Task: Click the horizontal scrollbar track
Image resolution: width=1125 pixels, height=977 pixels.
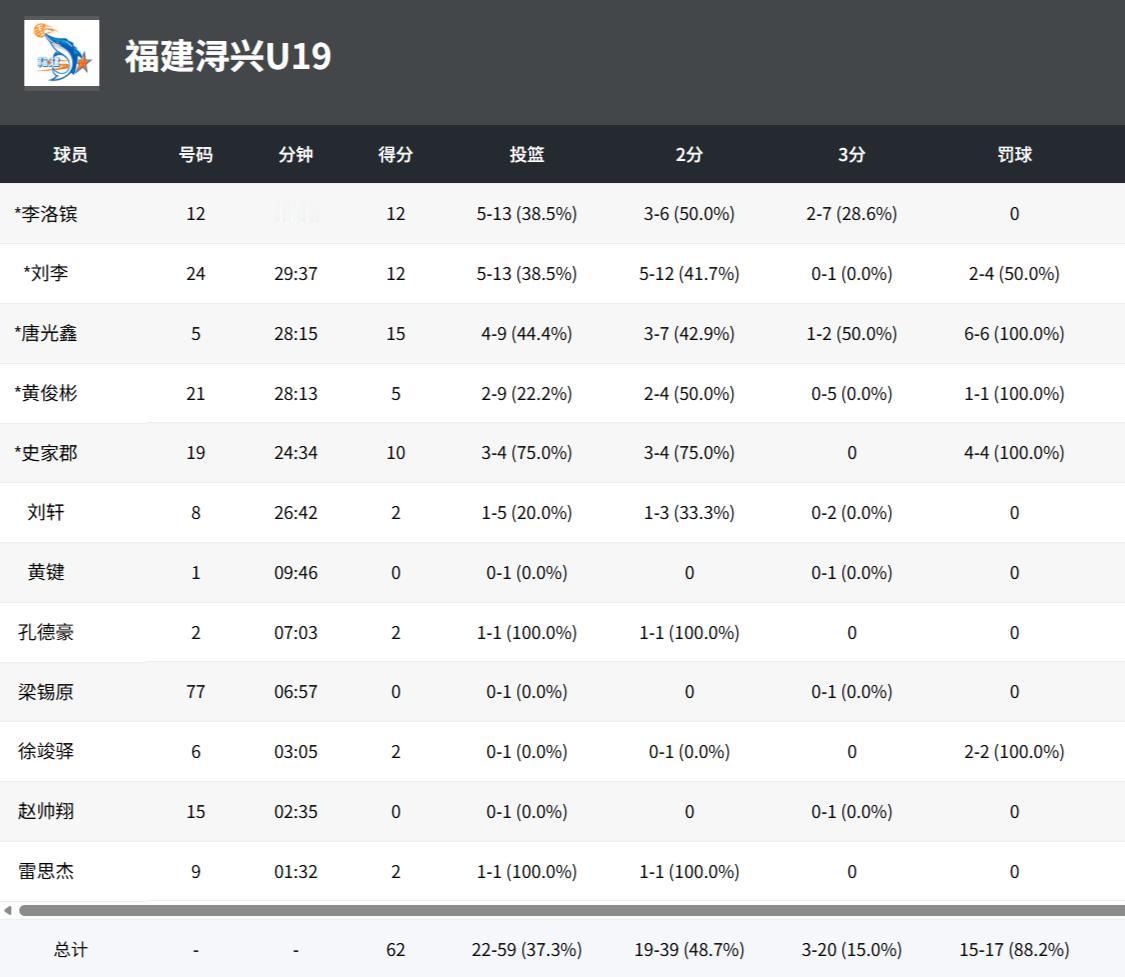Action: point(572,910)
